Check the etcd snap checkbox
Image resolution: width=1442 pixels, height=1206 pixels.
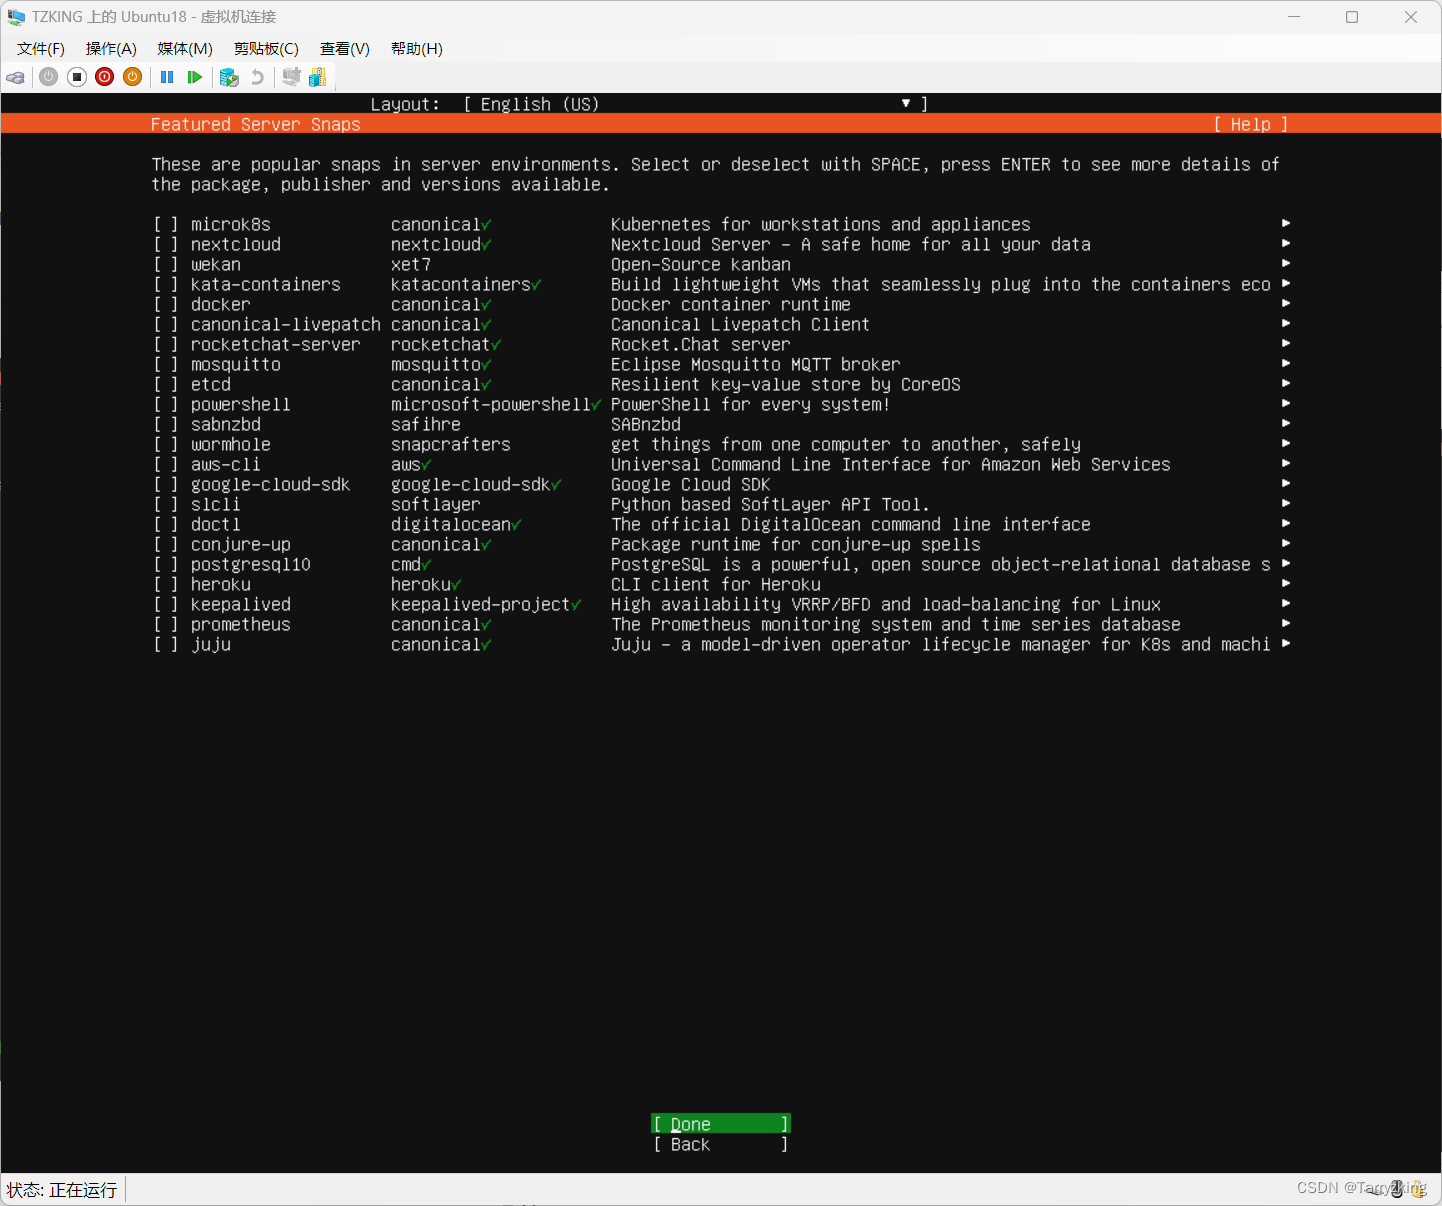[166, 385]
